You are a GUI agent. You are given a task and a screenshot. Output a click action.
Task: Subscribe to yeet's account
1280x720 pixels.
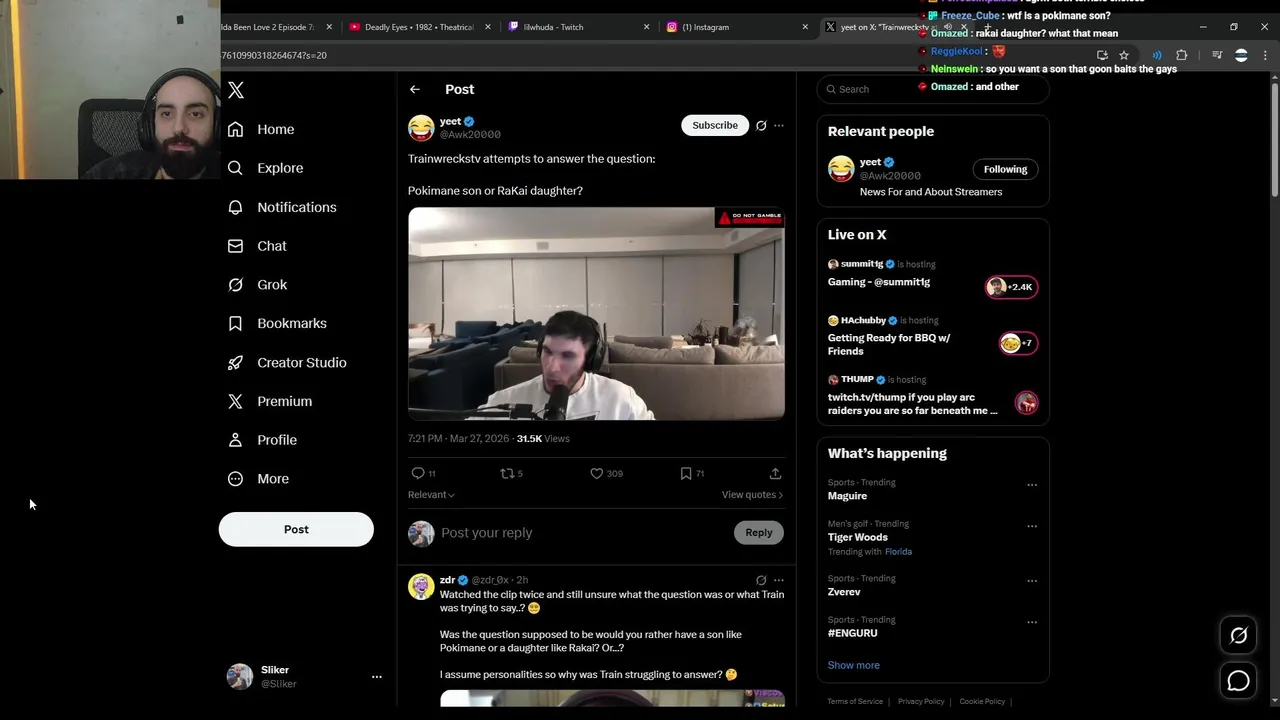[715, 125]
